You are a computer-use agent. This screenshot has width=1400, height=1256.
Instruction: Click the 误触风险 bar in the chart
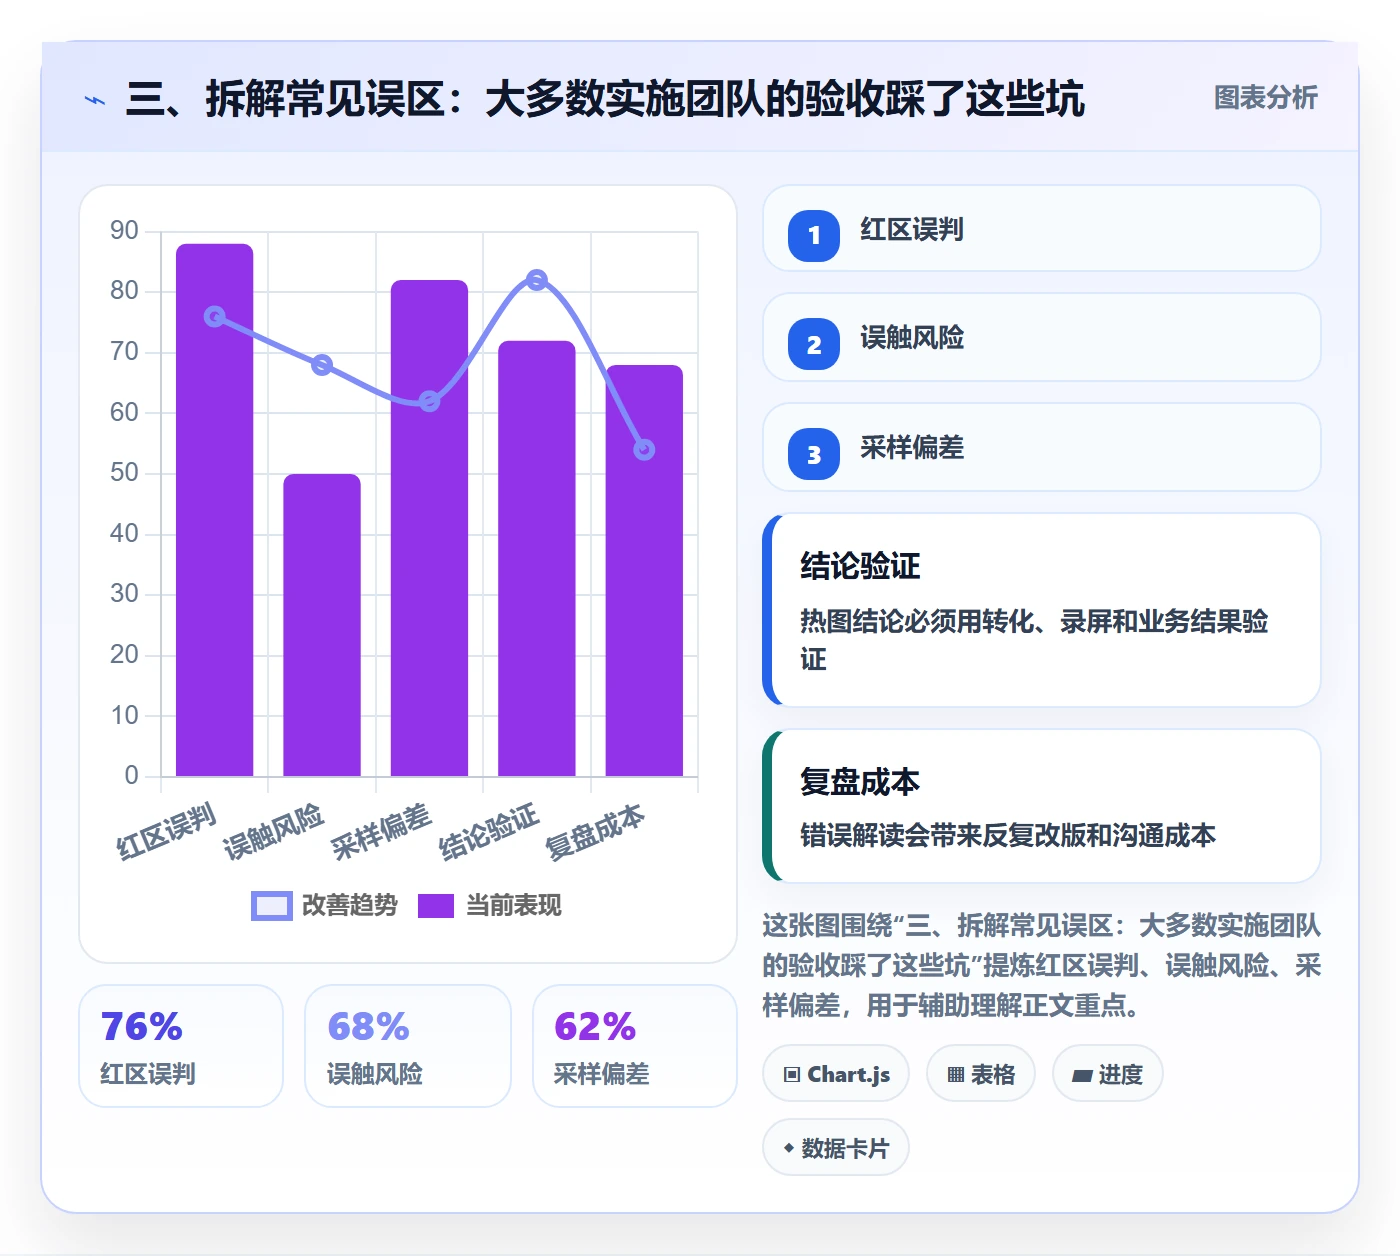tap(322, 625)
